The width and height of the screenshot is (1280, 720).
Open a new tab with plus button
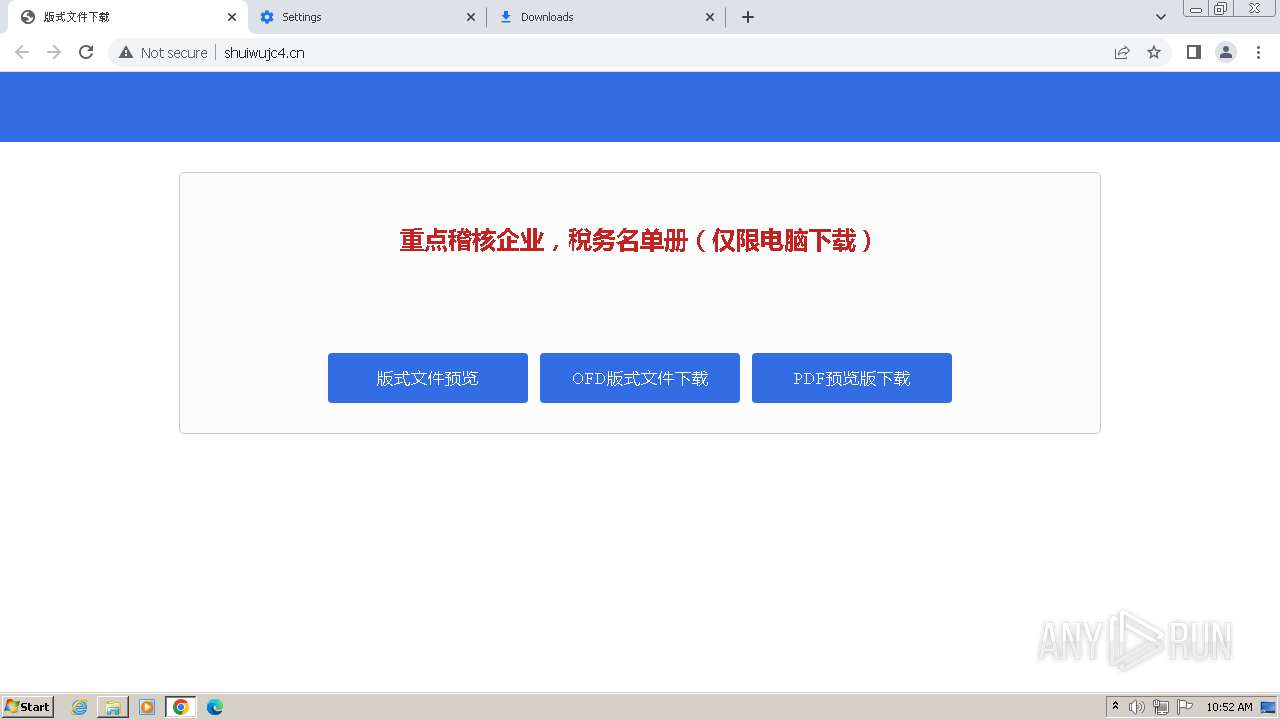(748, 17)
